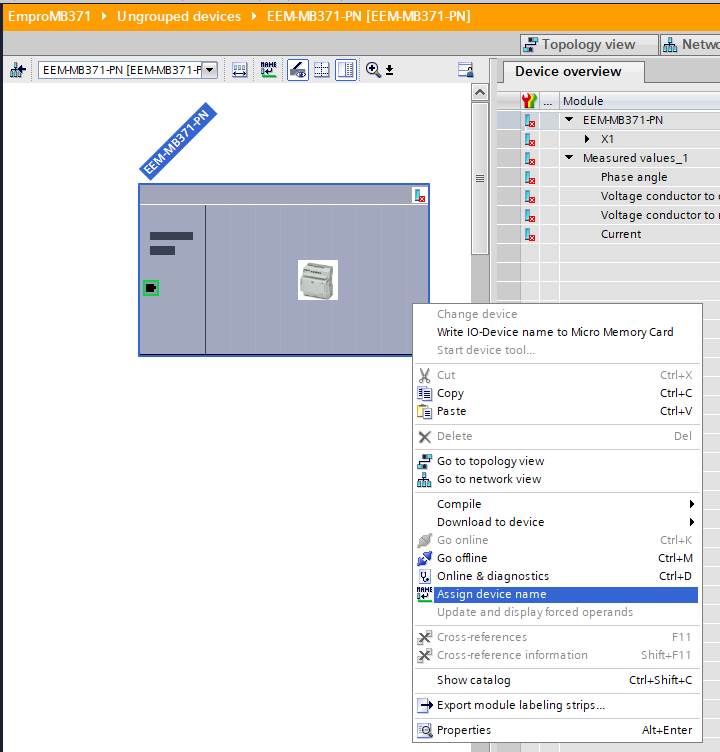Click the network view switch icon in toolbar
This screenshot has width=720, height=752.
click(18, 70)
